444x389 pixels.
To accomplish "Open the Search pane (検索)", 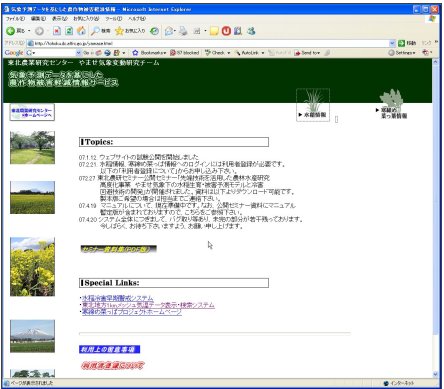I will click(x=101, y=31).
